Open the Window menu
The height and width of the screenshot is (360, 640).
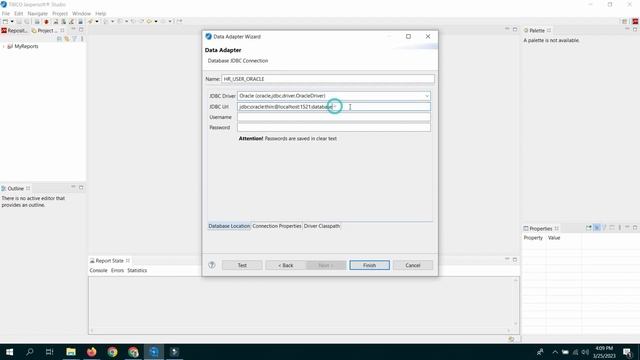point(81,13)
